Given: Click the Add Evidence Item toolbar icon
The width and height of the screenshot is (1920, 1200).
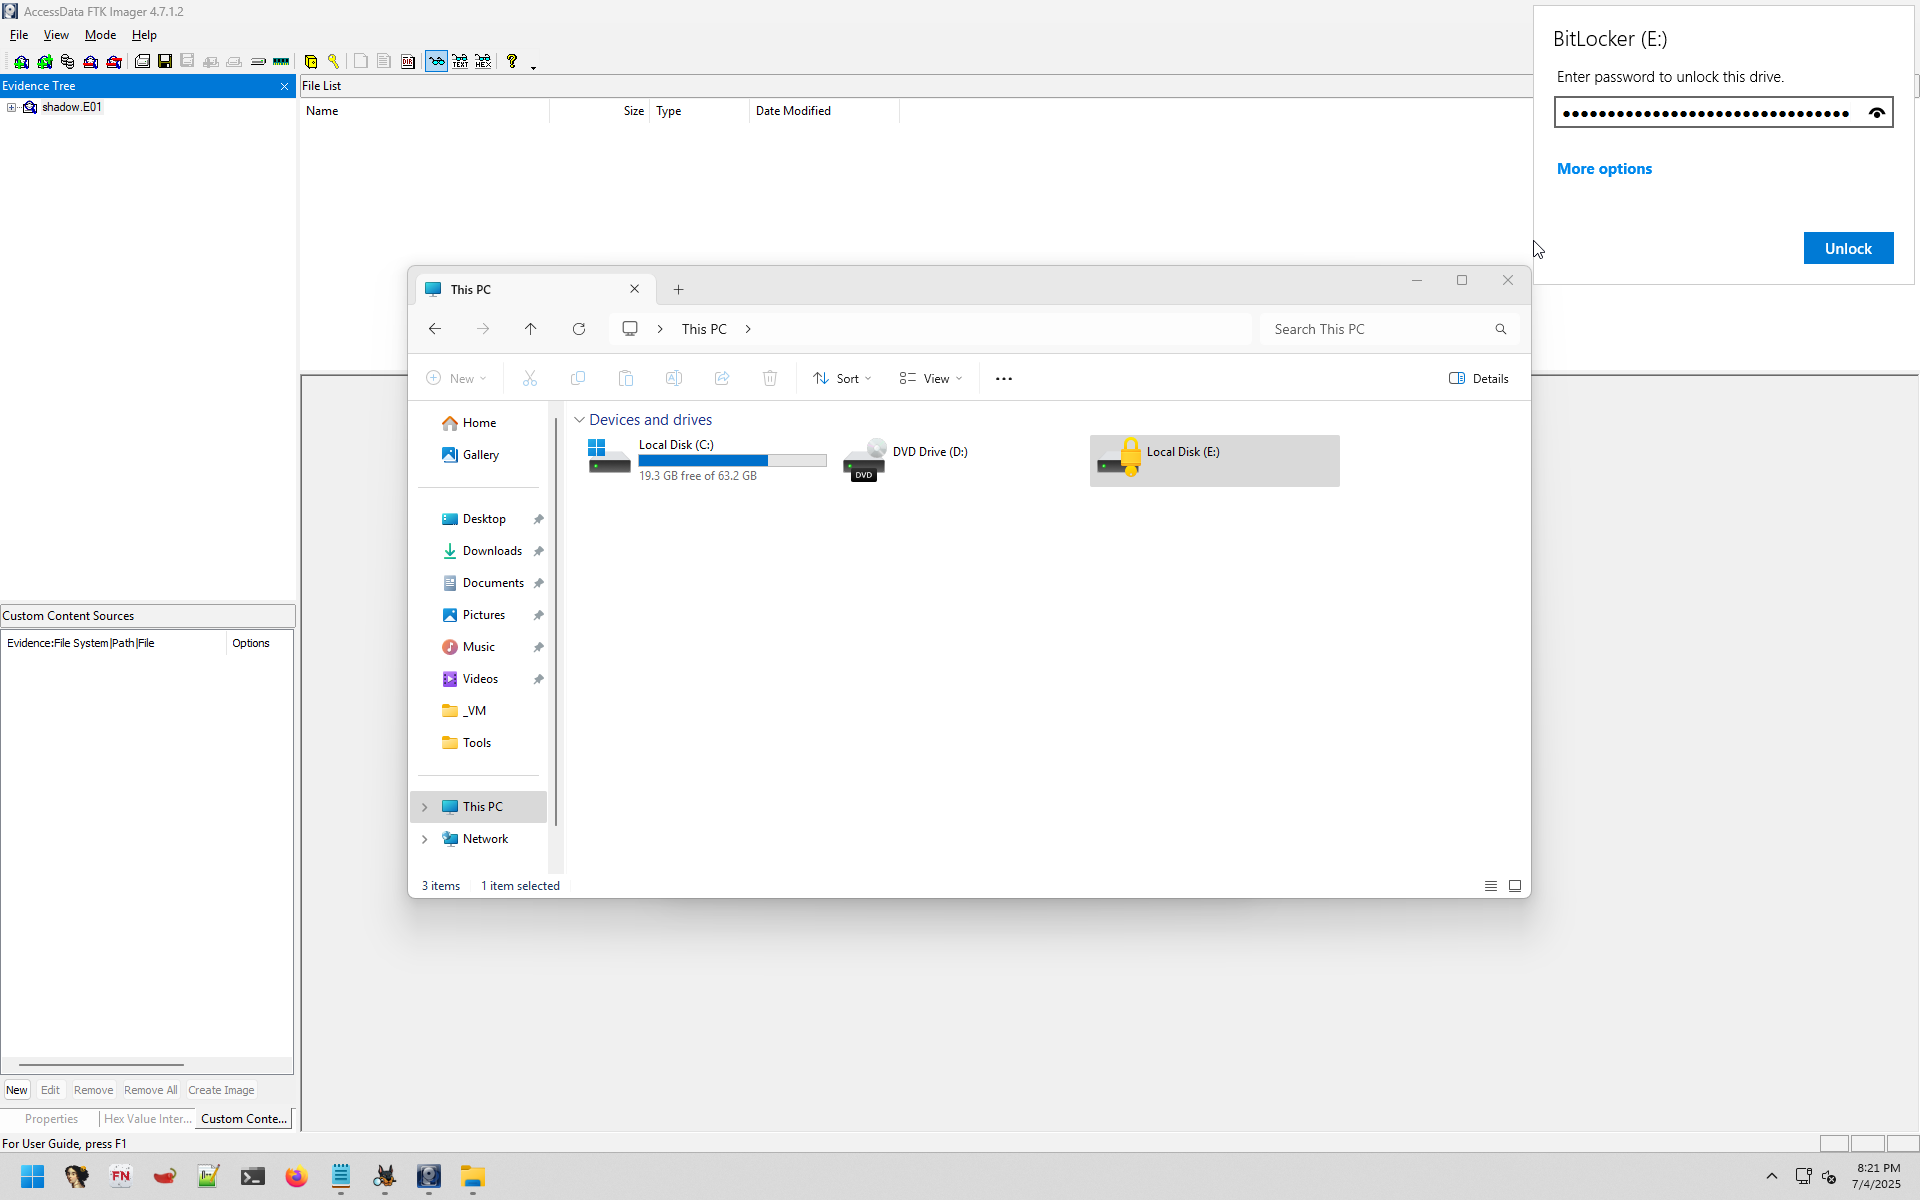Looking at the screenshot, I should click(x=21, y=62).
